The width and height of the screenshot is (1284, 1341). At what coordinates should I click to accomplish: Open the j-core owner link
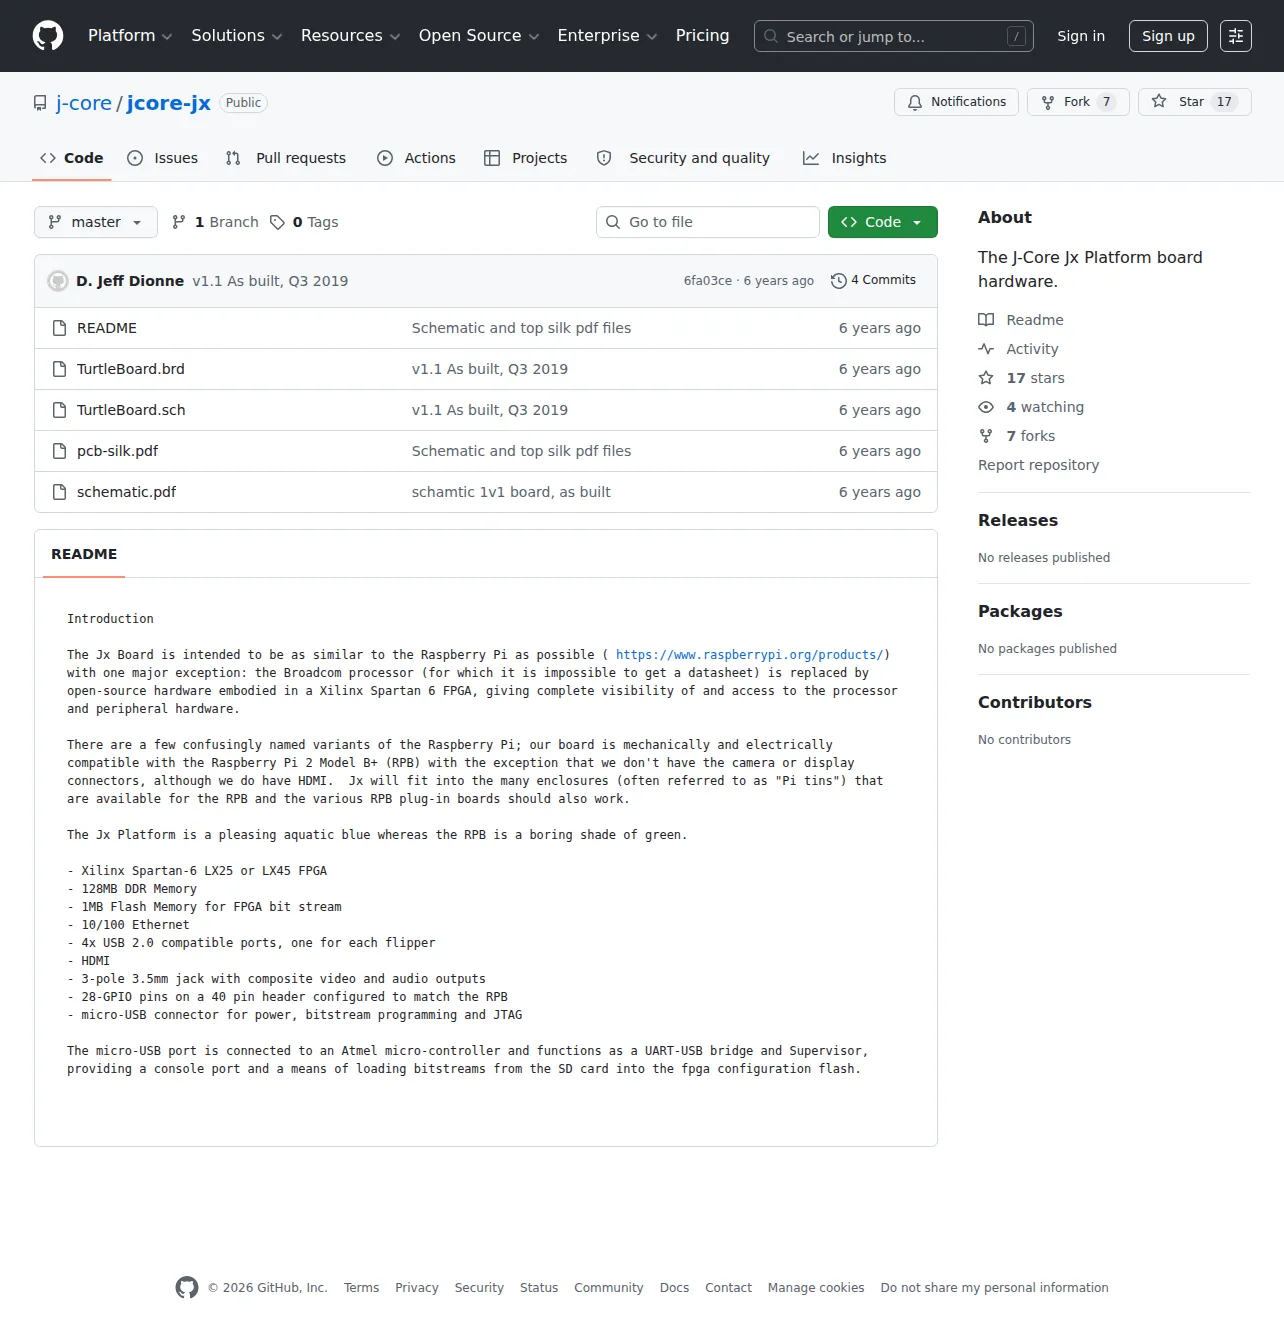point(84,103)
